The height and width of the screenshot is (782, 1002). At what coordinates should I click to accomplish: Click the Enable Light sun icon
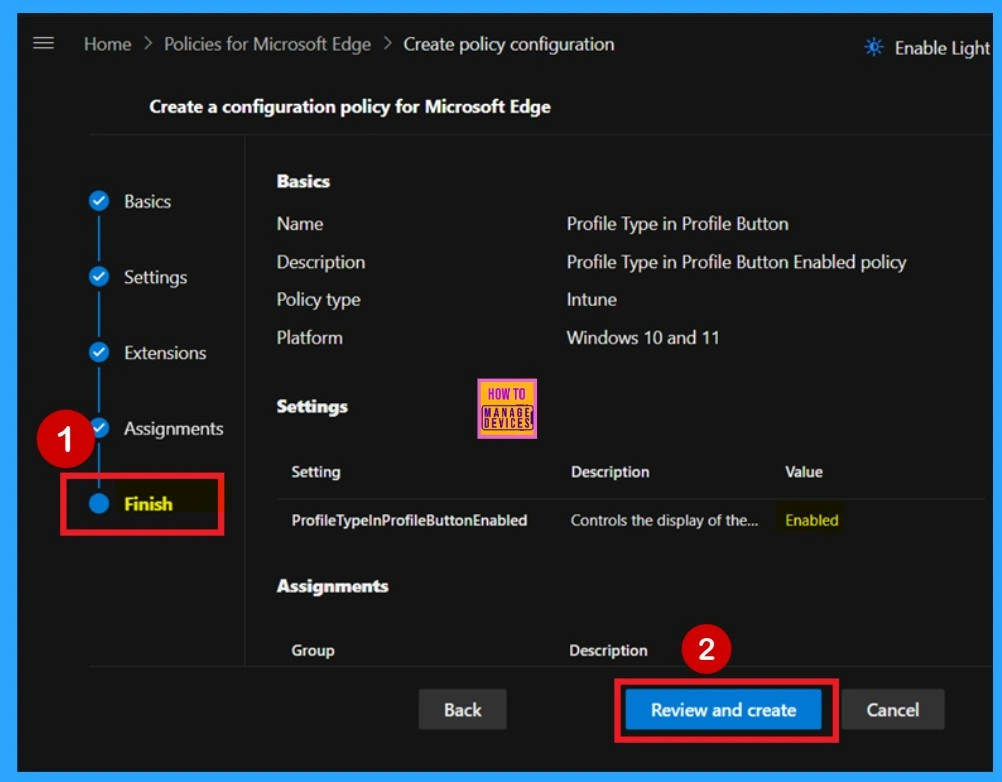coord(874,47)
